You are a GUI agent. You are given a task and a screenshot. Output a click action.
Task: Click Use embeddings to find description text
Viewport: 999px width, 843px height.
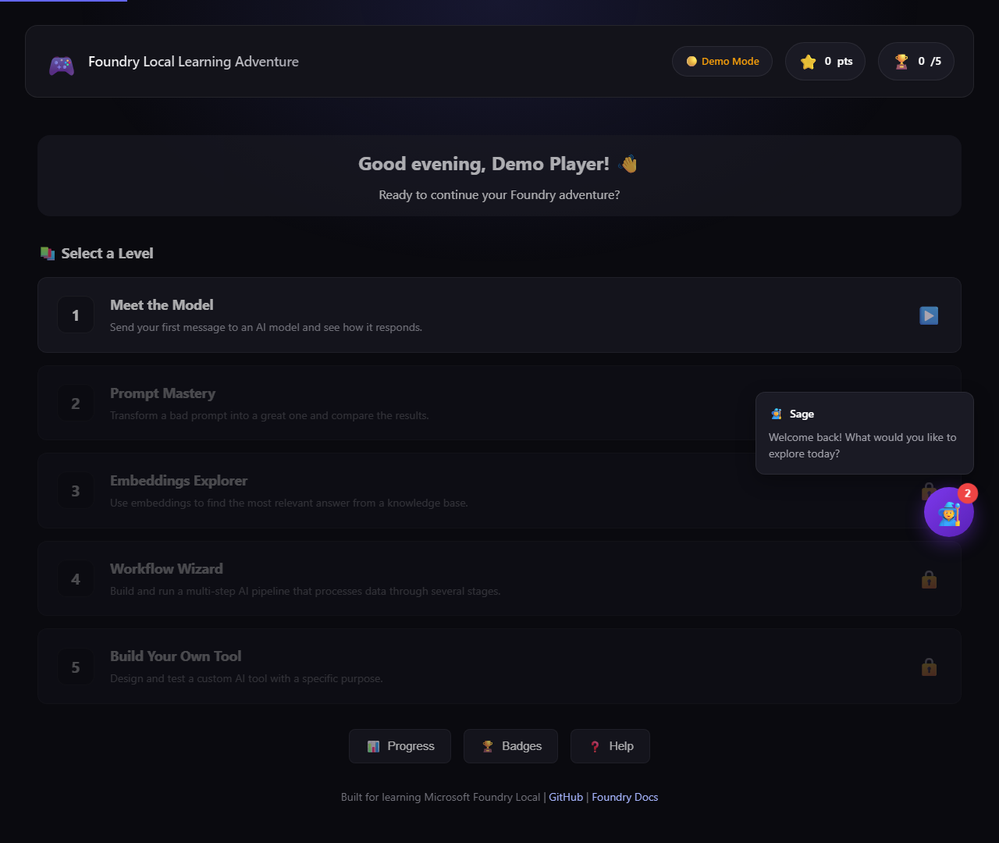pyautogui.click(x=289, y=503)
